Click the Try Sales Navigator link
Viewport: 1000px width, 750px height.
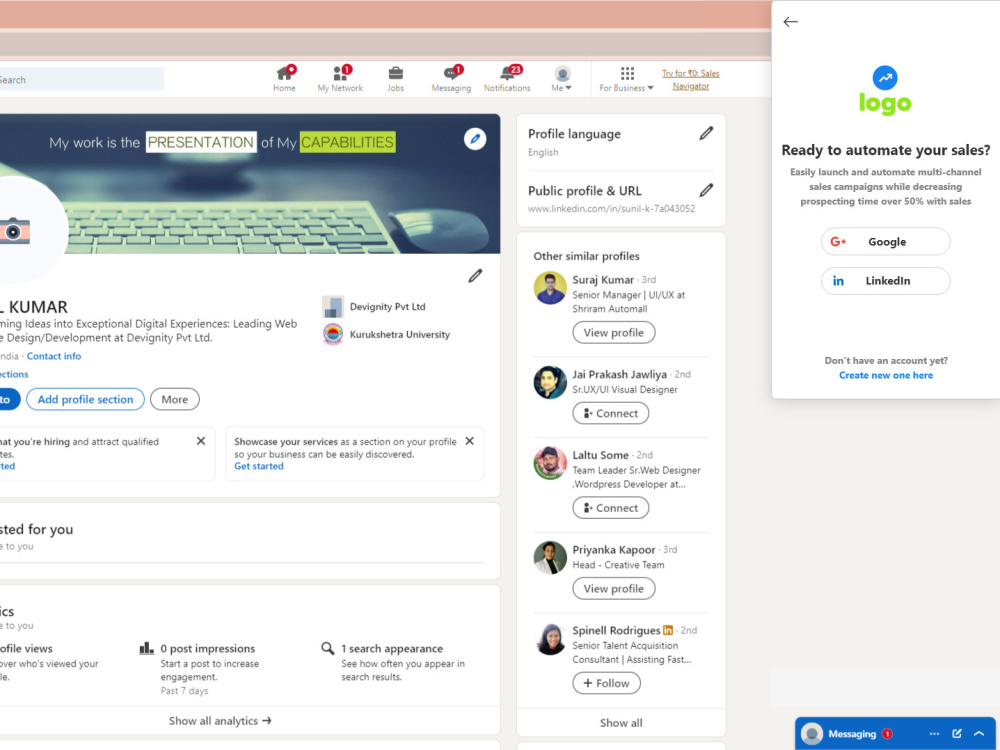coord(691,80)
